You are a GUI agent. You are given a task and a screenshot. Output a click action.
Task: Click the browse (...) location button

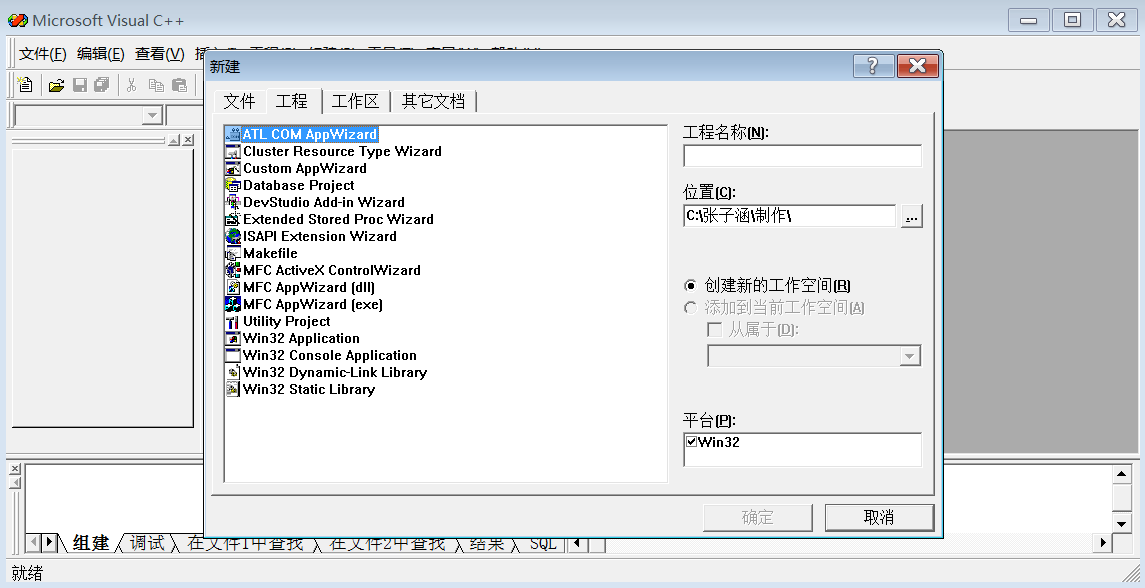pos(911,216)
